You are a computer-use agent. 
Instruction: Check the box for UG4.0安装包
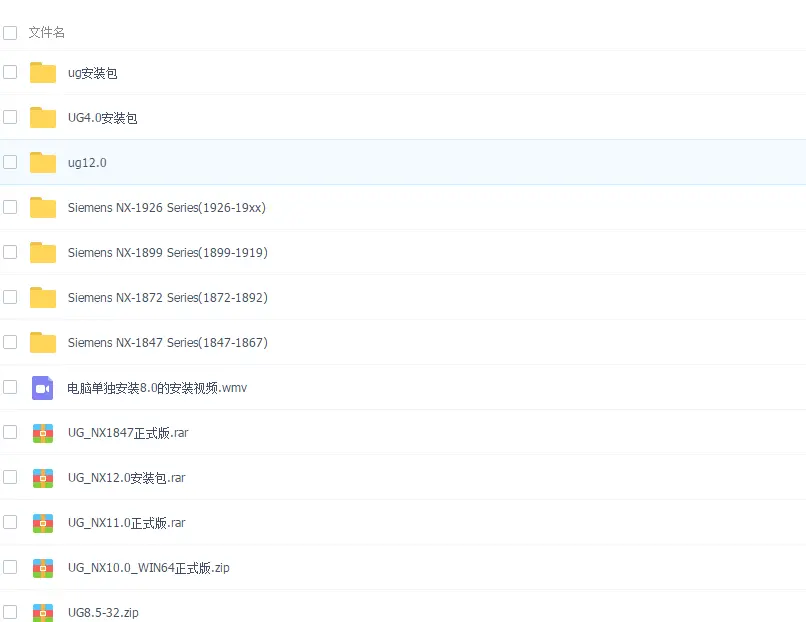pyautogui.click(x=10, y=117)
